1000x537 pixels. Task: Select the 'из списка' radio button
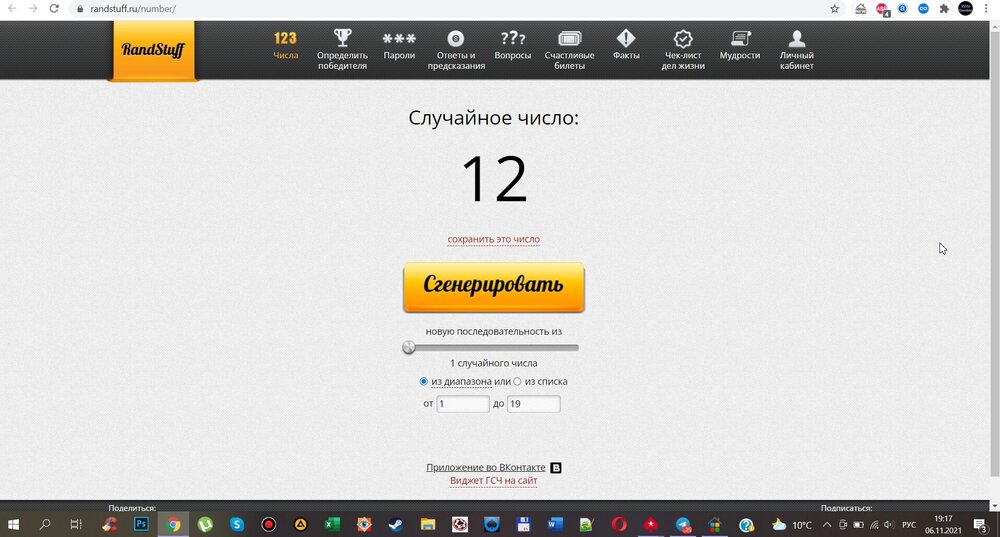(517, 381)
